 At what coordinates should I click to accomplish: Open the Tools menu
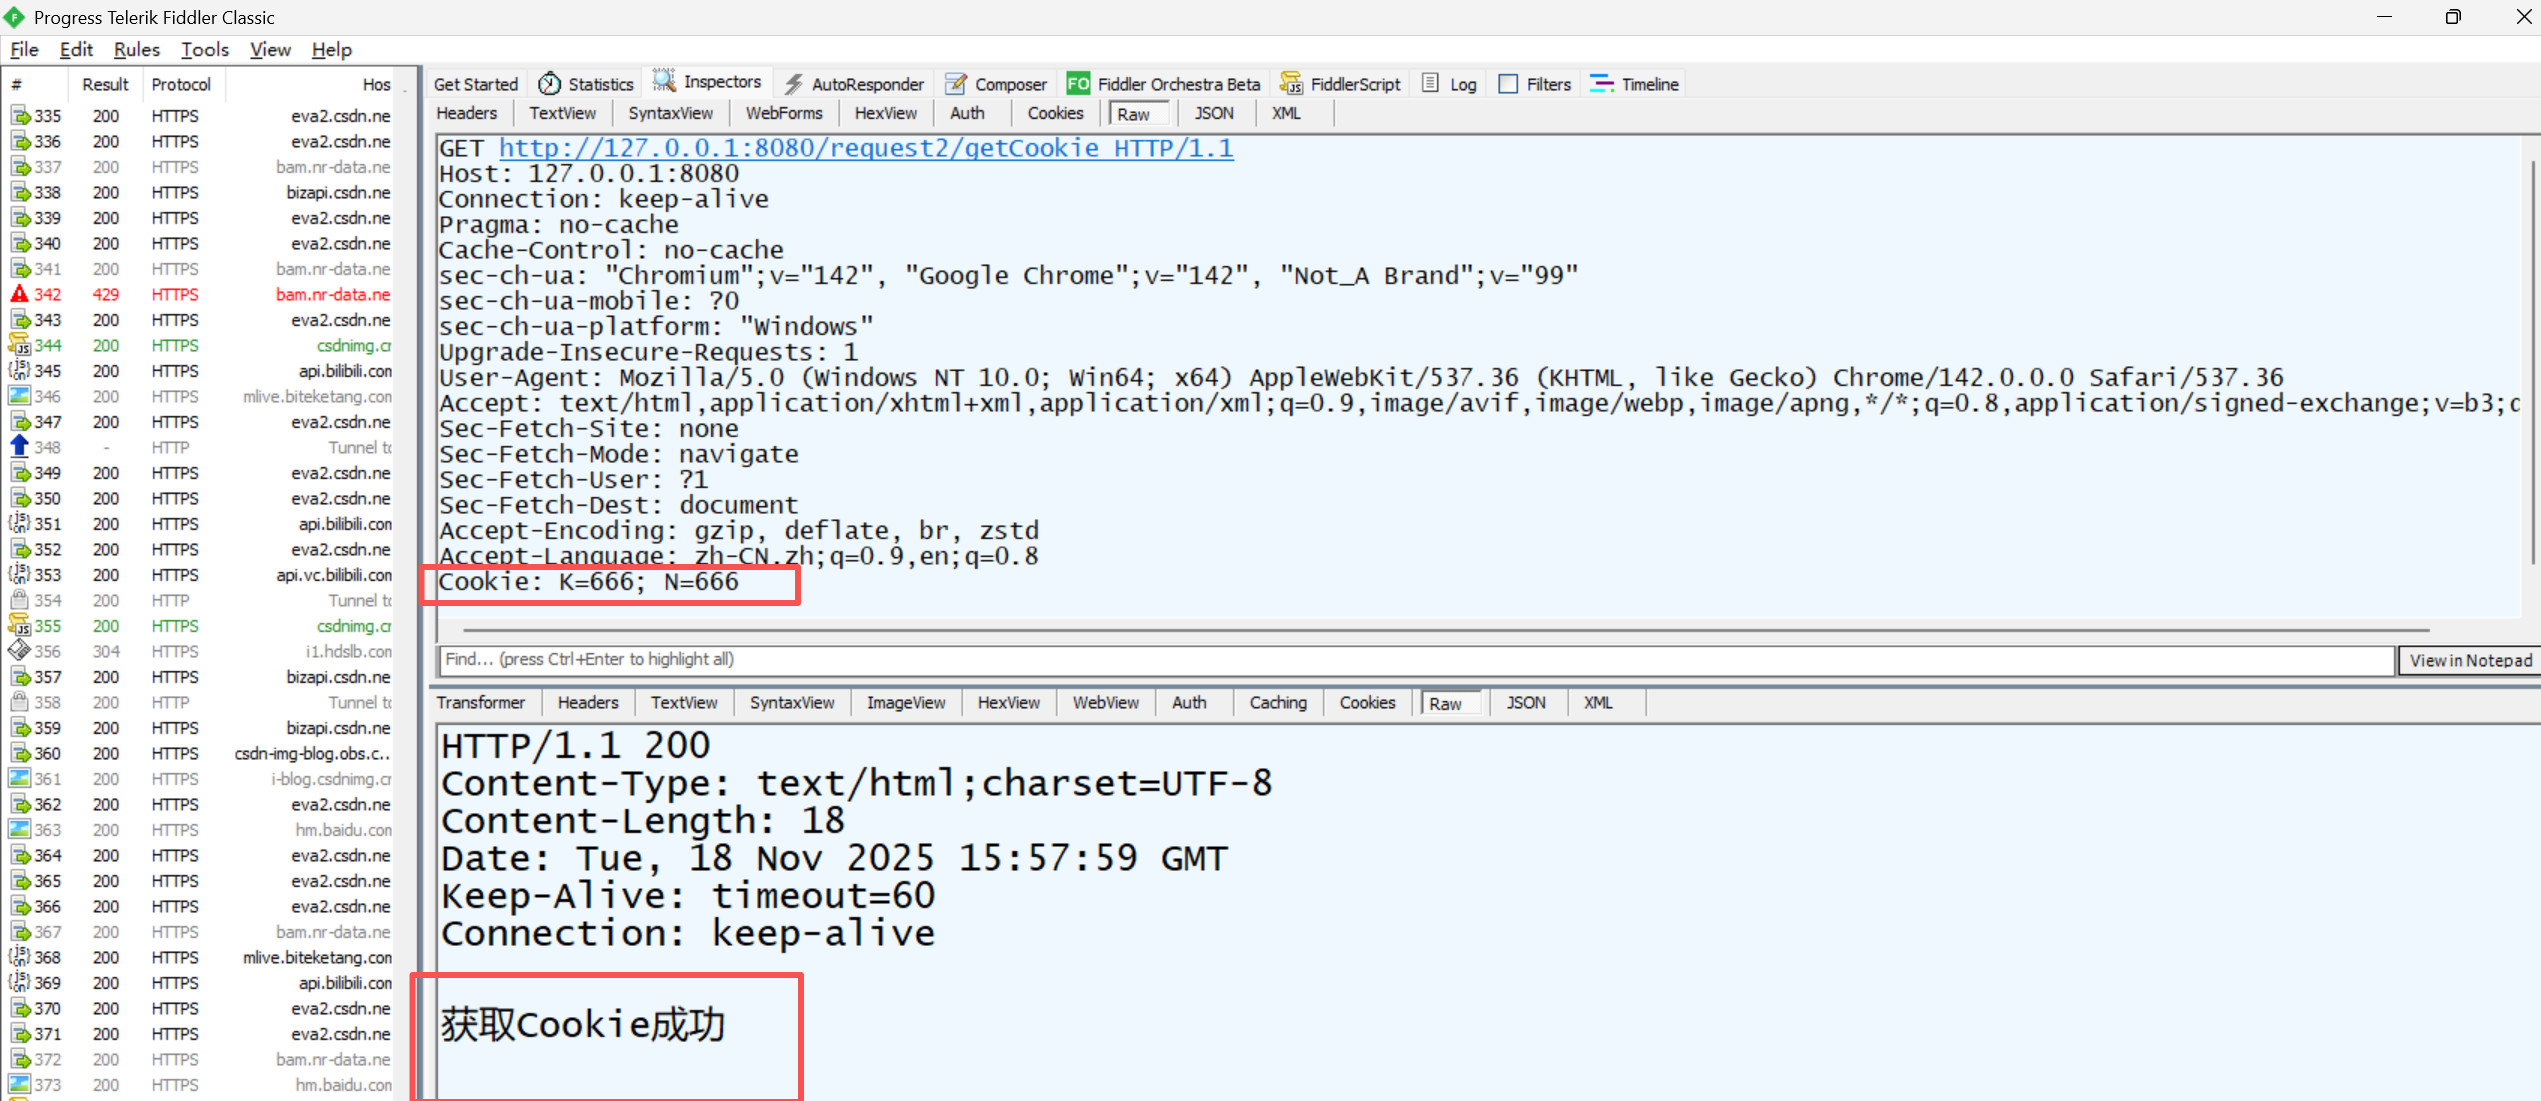pos(204,49)
